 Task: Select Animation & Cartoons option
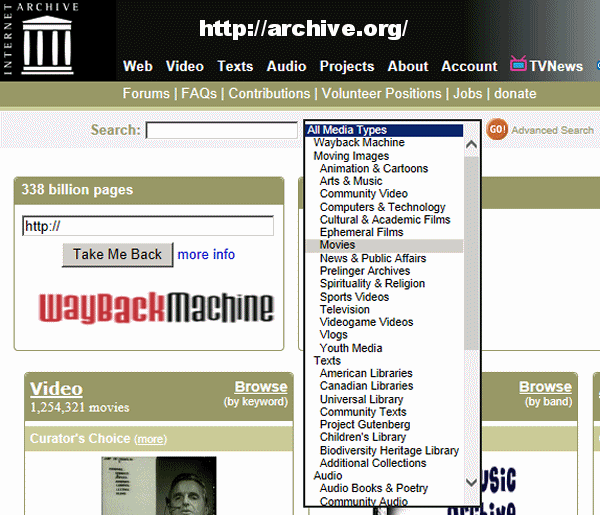pyautogui.click(x=385, y=168)
